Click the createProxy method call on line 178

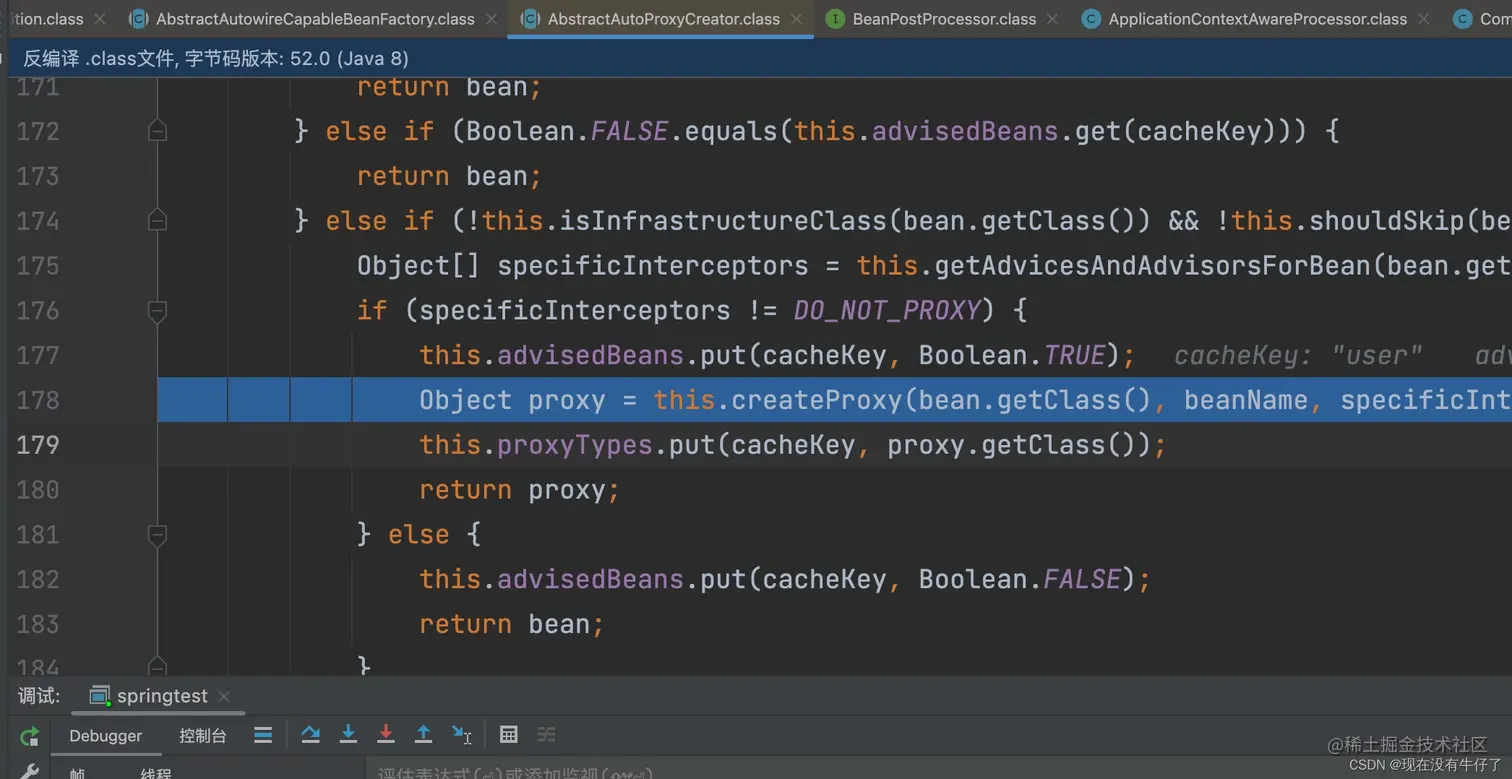pos(816,400)
